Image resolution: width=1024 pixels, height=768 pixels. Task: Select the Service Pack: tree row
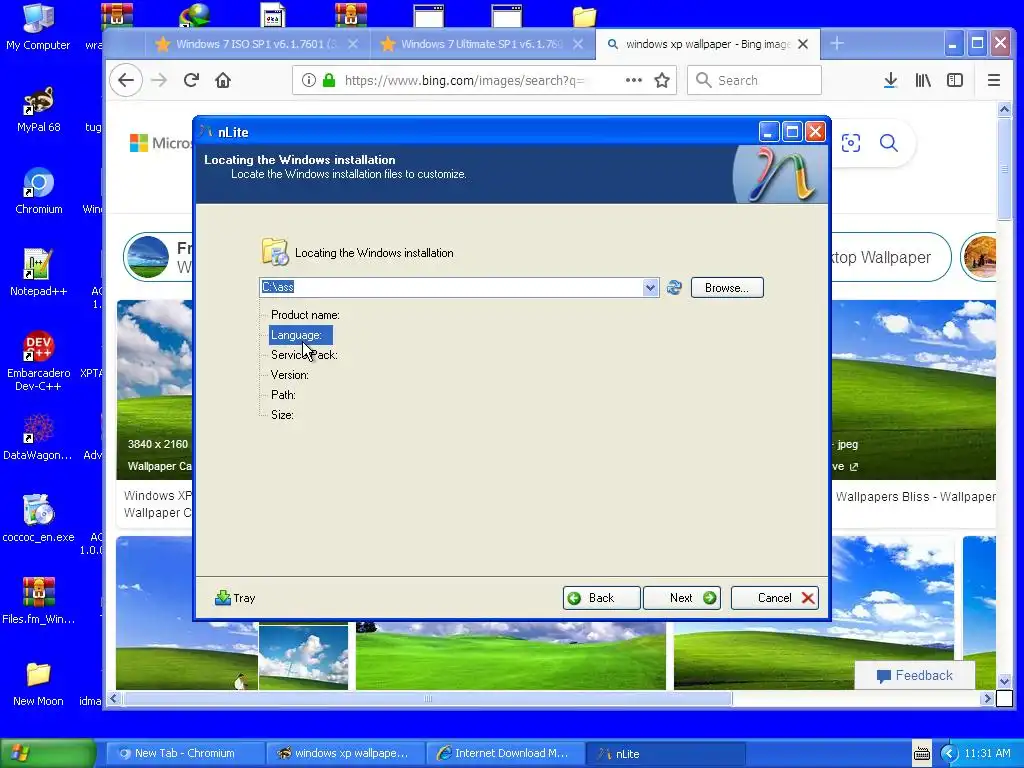click(304, 355)
